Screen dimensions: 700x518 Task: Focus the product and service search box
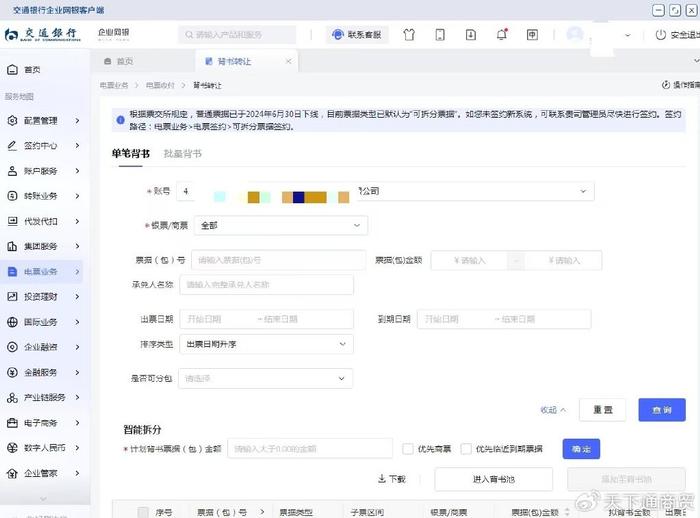237,34
